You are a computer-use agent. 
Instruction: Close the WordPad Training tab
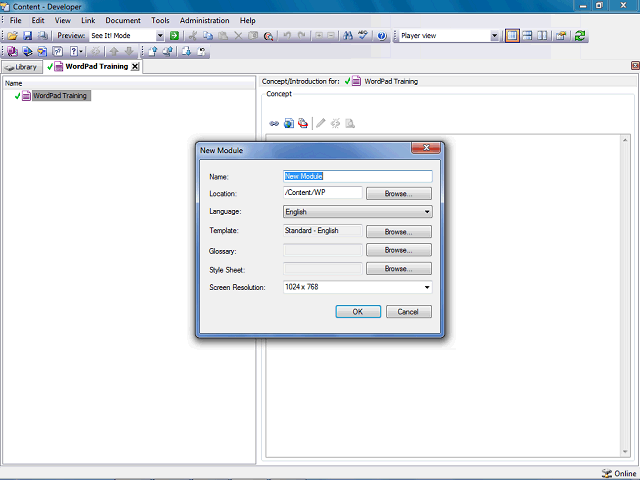[x=135, y=67]
